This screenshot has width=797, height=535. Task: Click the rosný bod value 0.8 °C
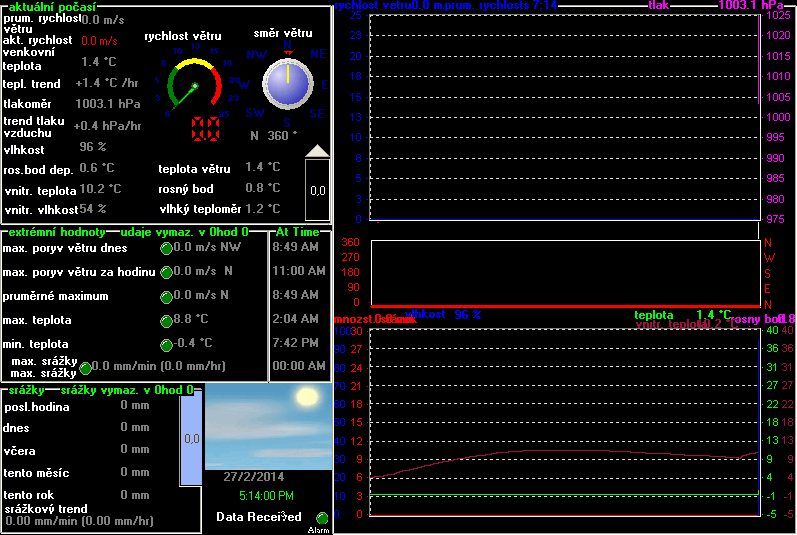(x=262, y=188)
